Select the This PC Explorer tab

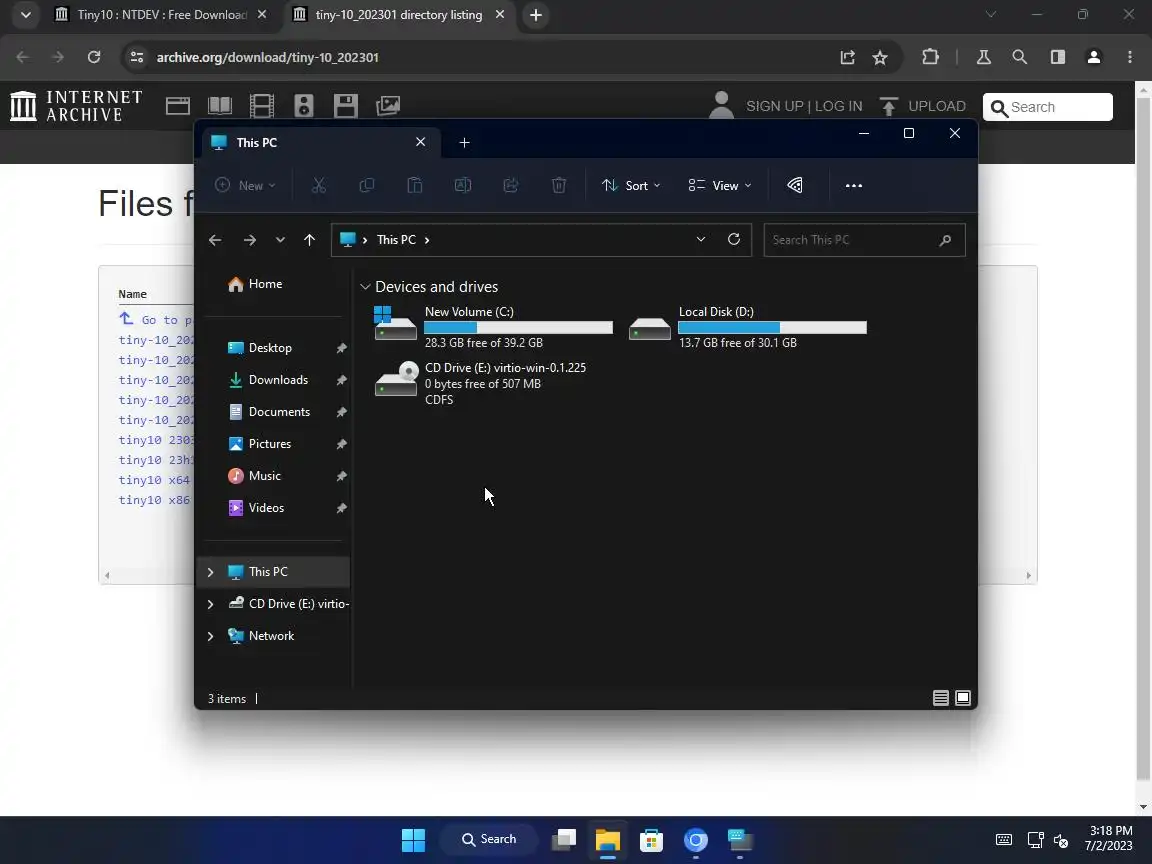[x=319, y=143]
